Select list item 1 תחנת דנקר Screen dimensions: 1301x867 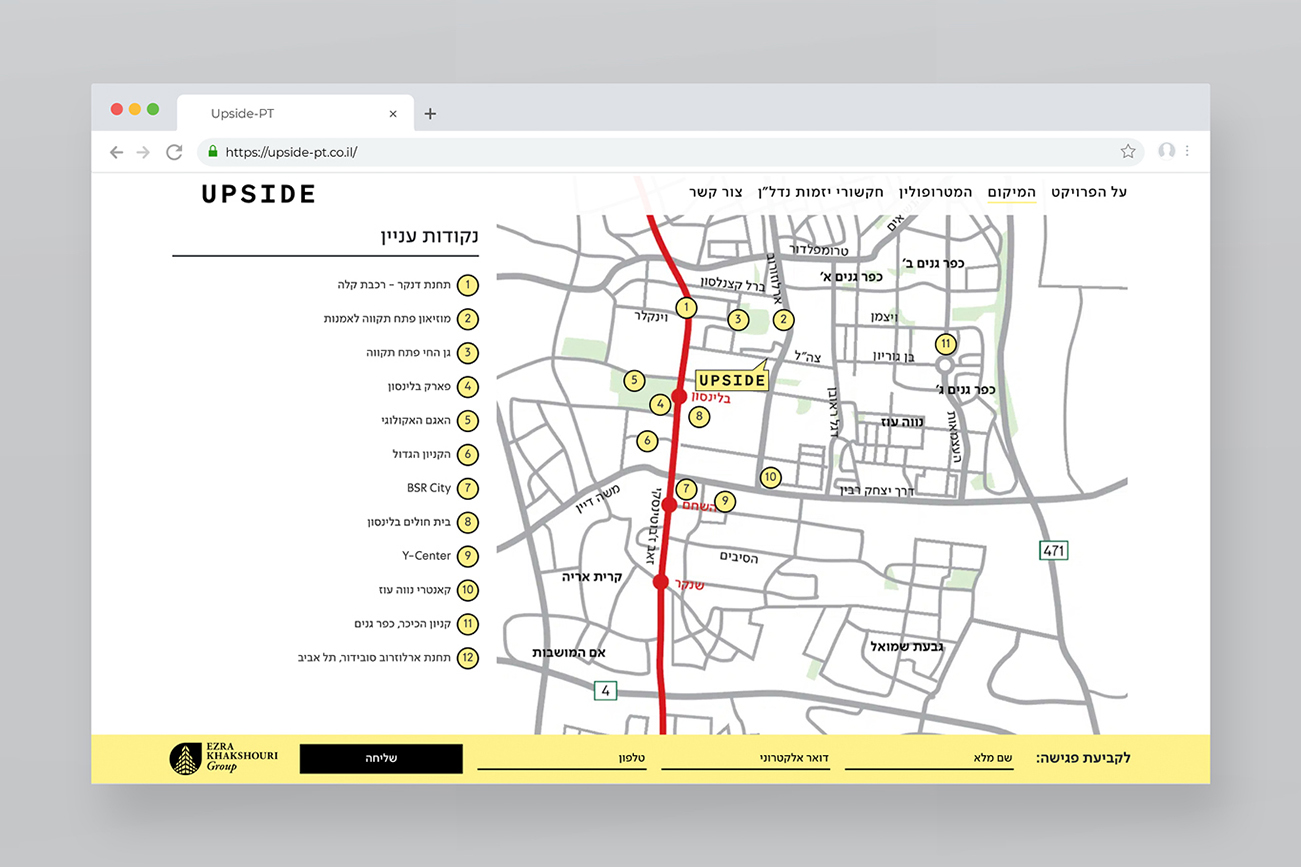pyautogui.click(x=407, y=285)
